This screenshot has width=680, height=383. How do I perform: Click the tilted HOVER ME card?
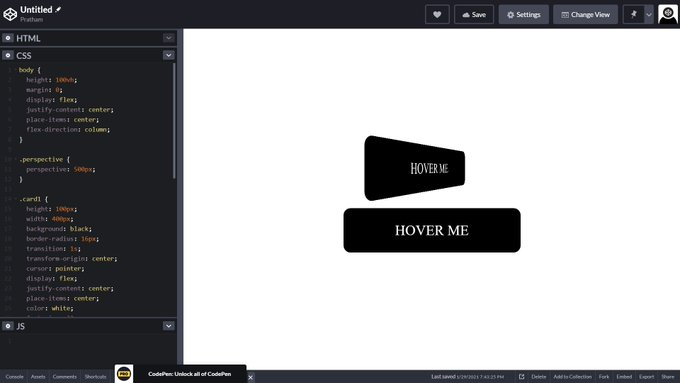click(x=415, y=168)
